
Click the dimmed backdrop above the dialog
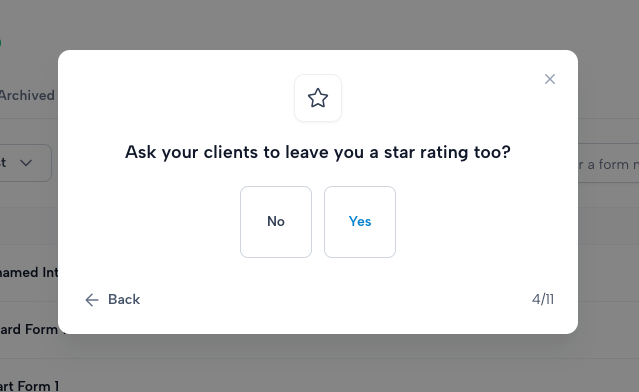pos(318,24)
